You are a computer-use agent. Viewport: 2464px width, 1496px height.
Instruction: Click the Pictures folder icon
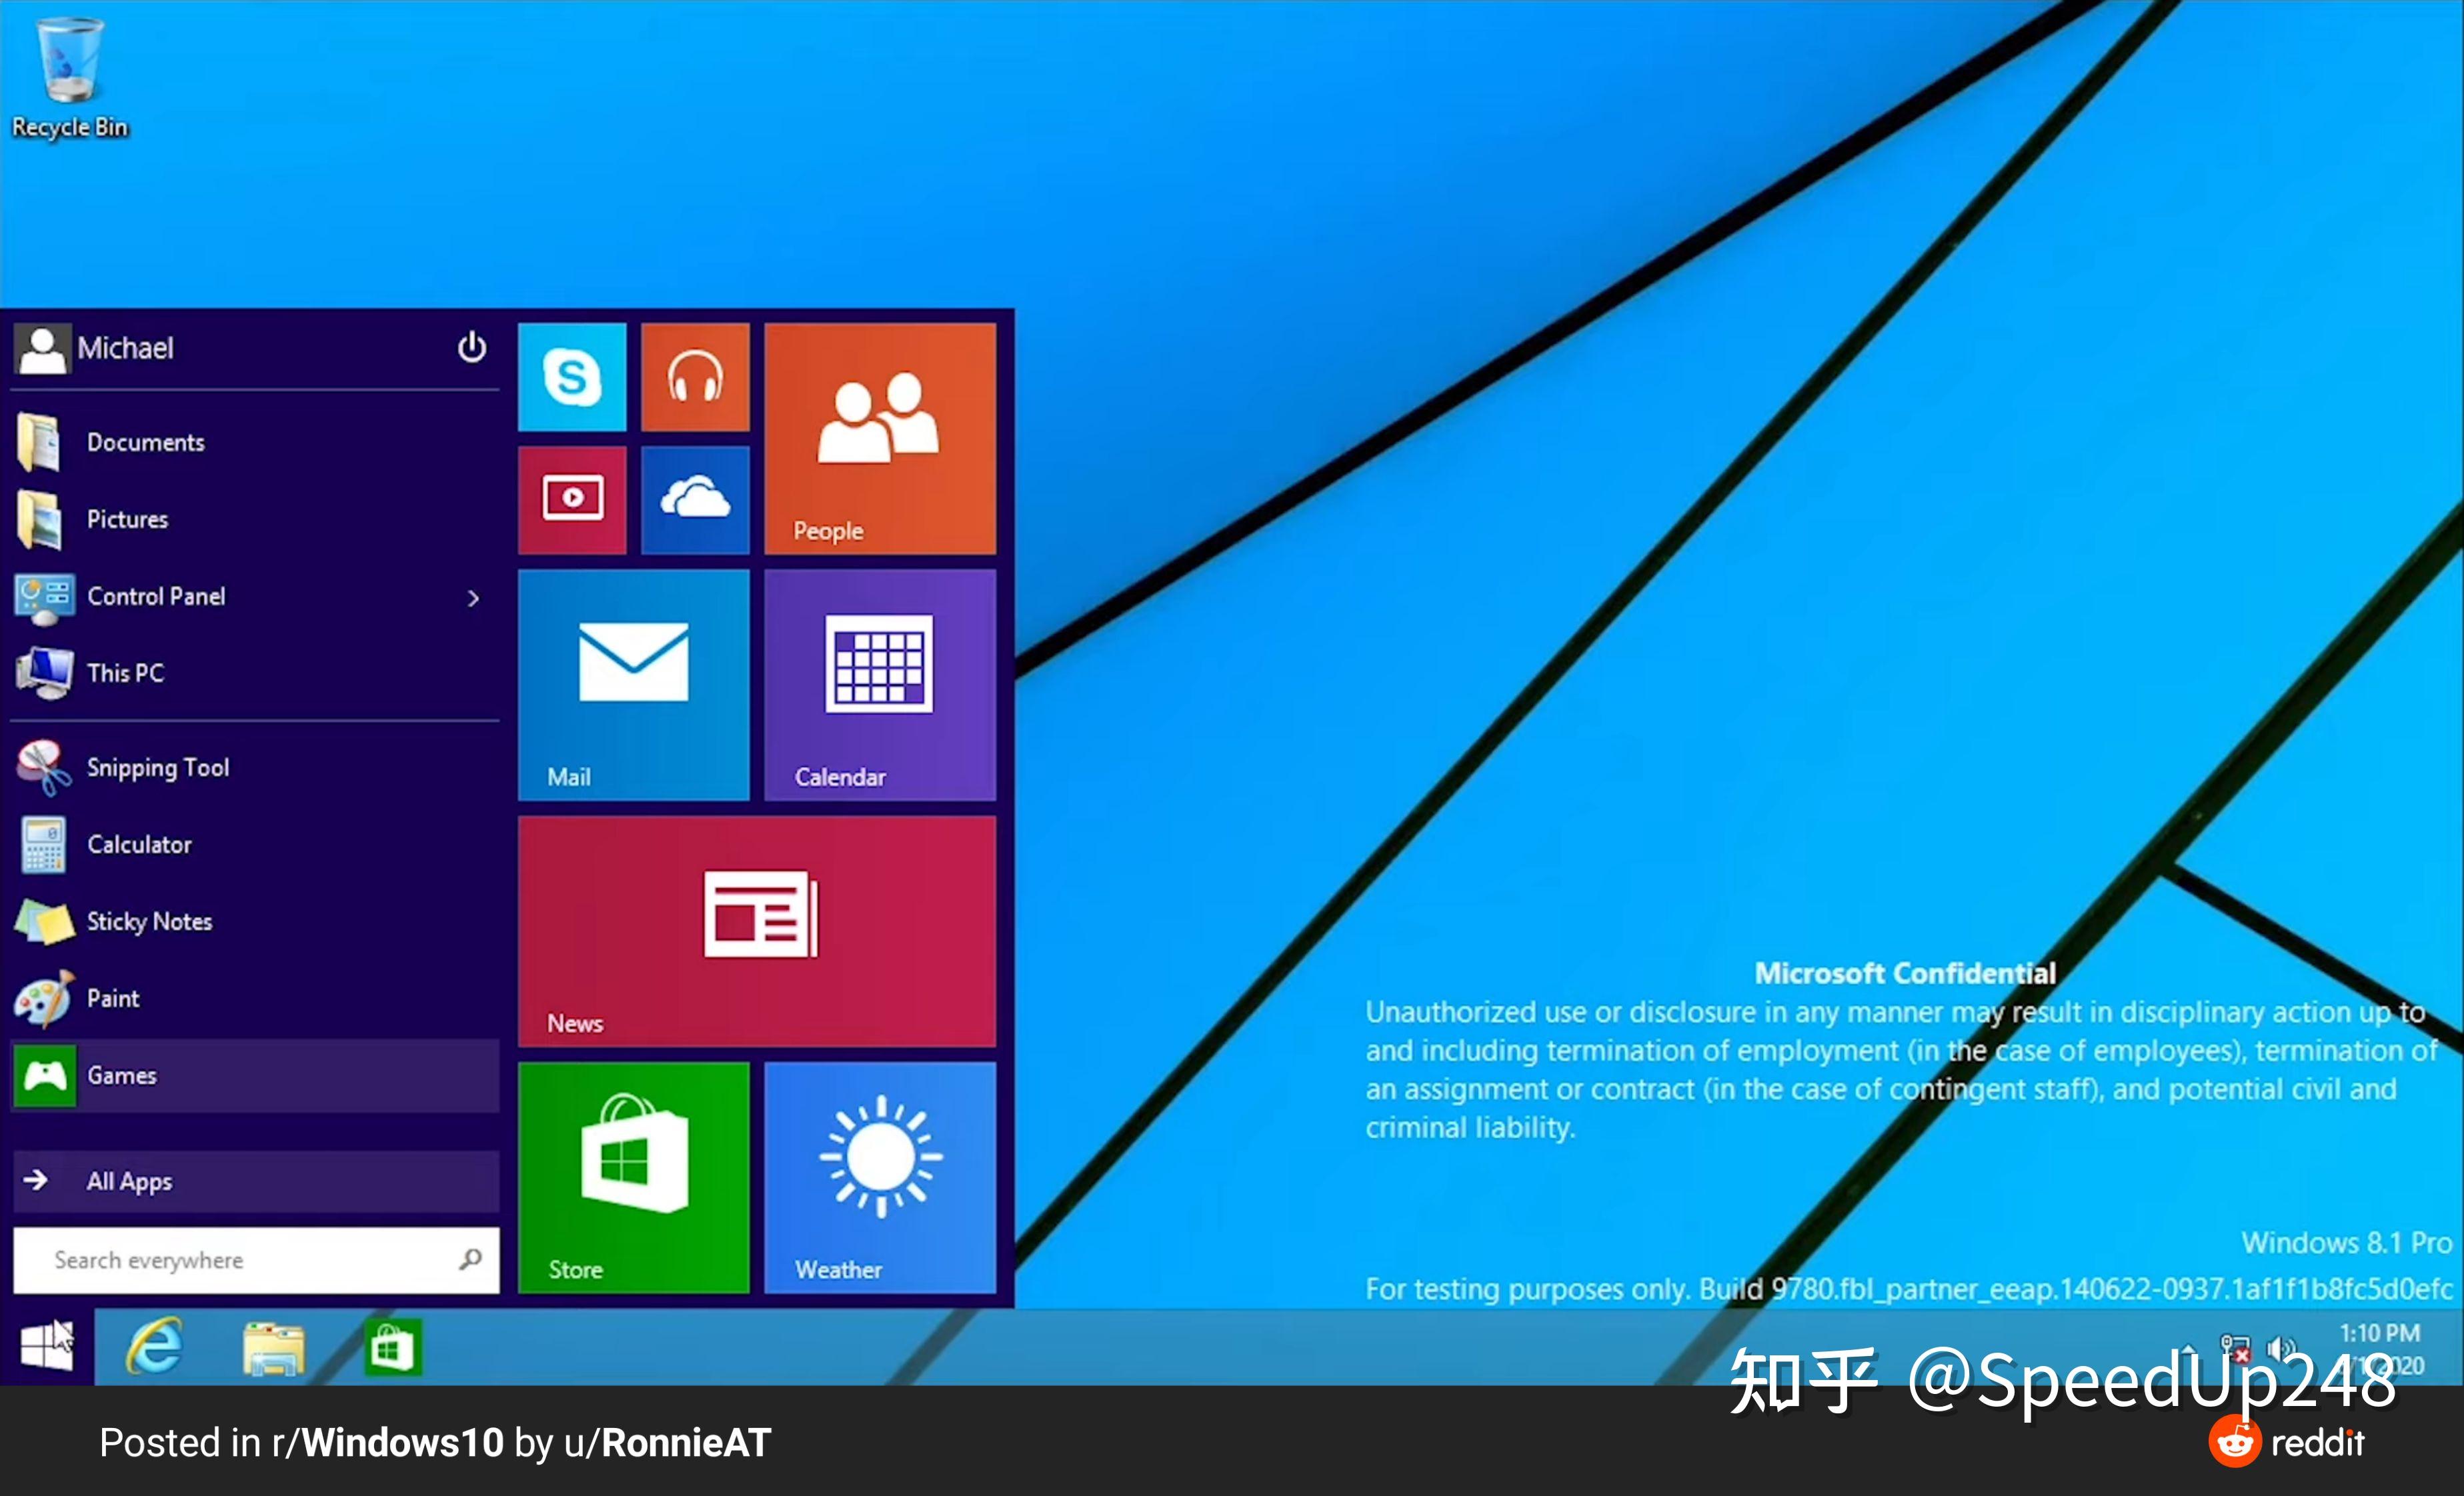pyautogui.click(x=40, y=519)
